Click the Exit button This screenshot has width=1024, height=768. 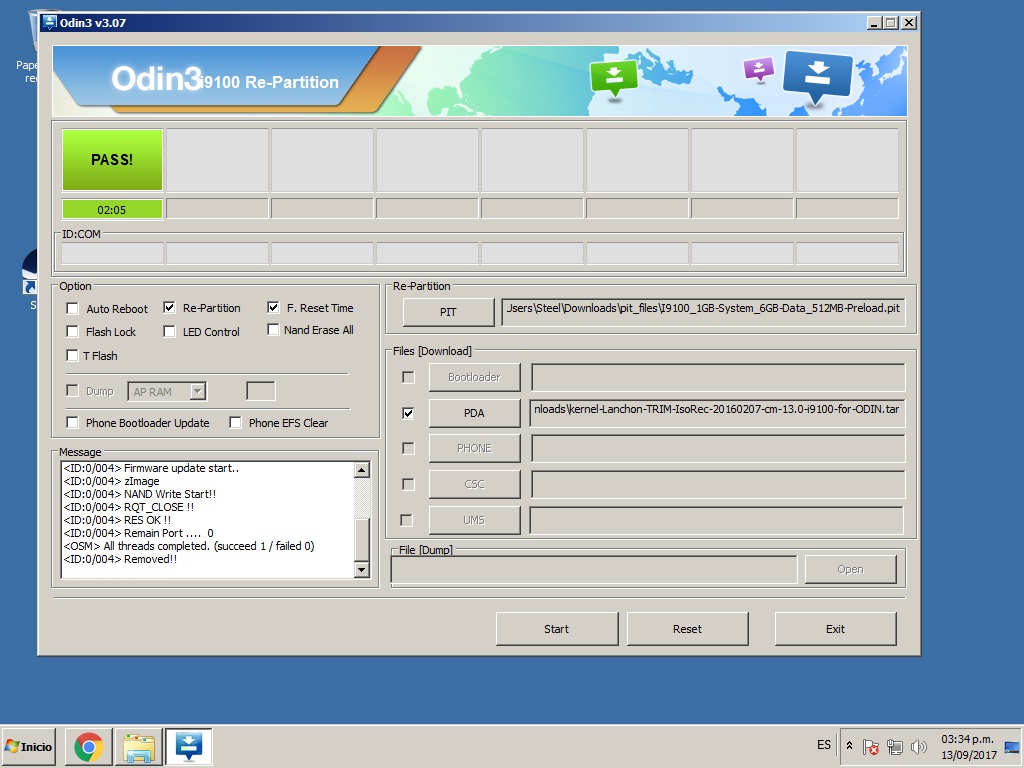coord(835,629)
